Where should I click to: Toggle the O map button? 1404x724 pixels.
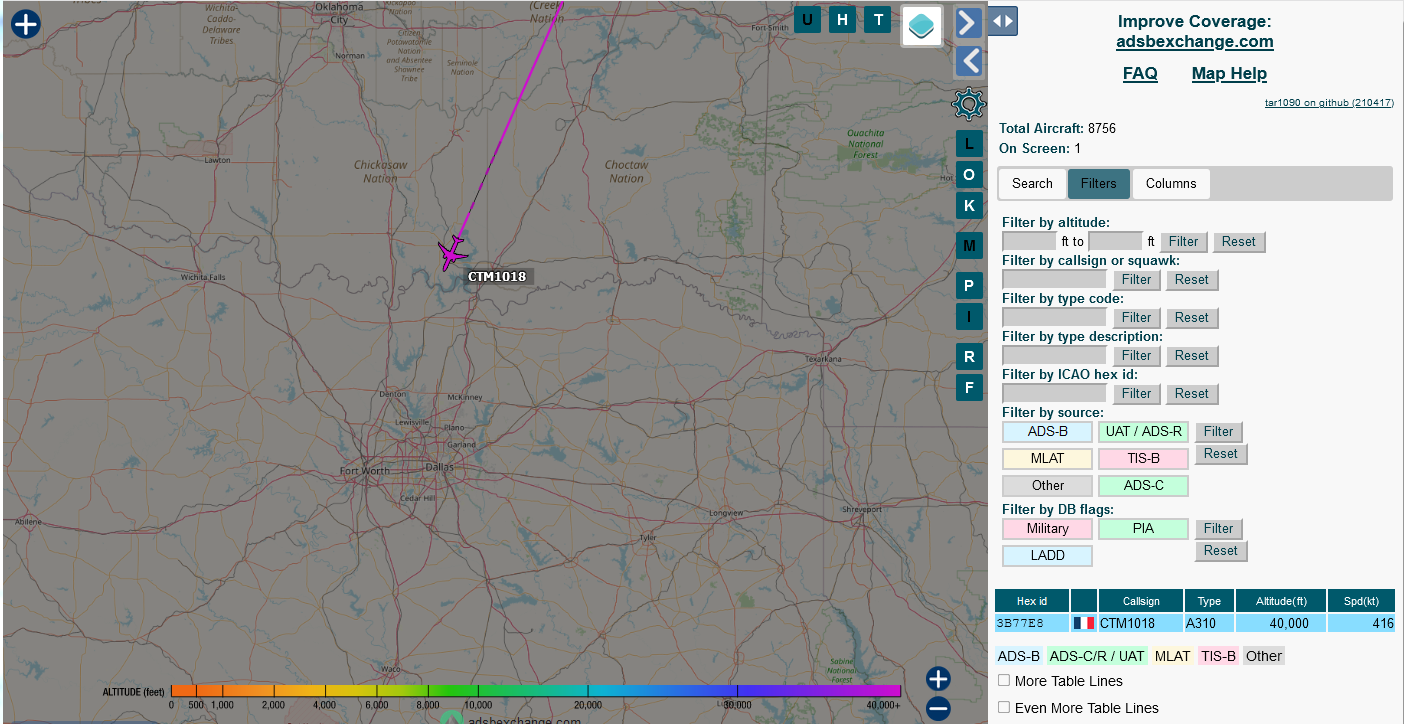969,175
